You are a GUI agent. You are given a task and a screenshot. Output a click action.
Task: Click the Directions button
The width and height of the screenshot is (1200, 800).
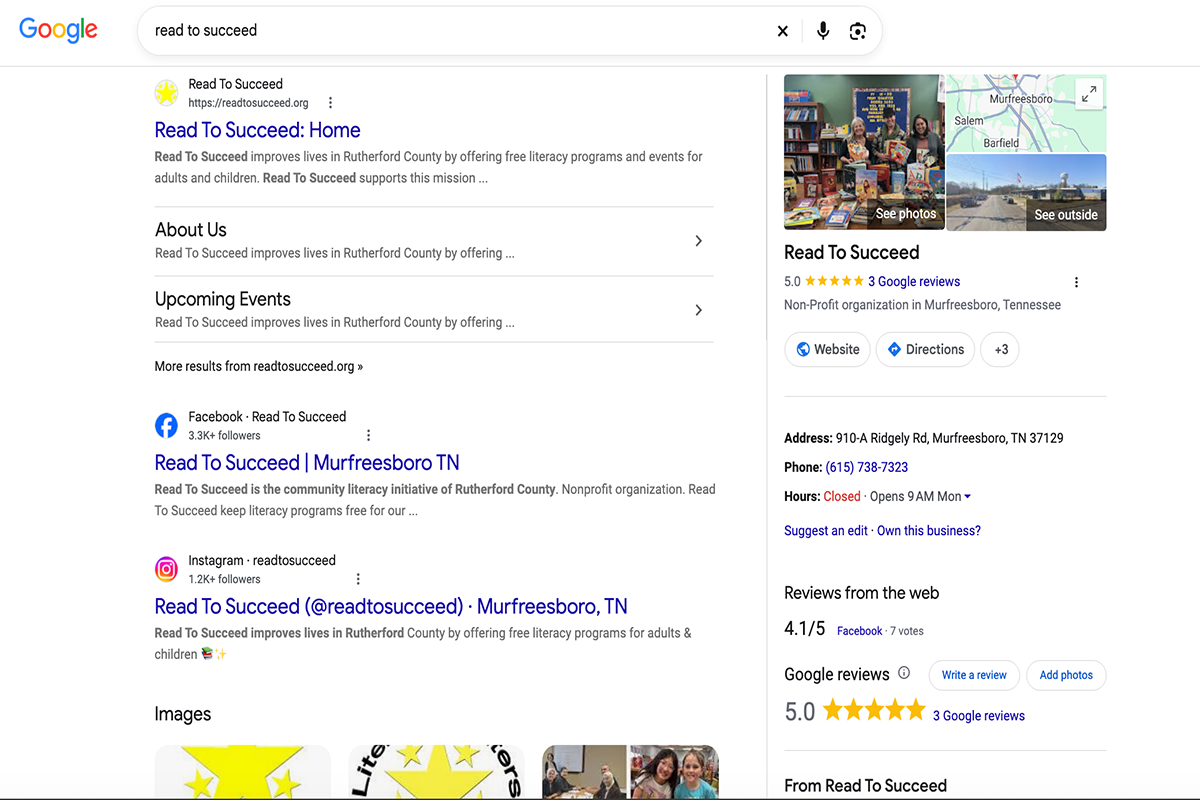(925, 350)
